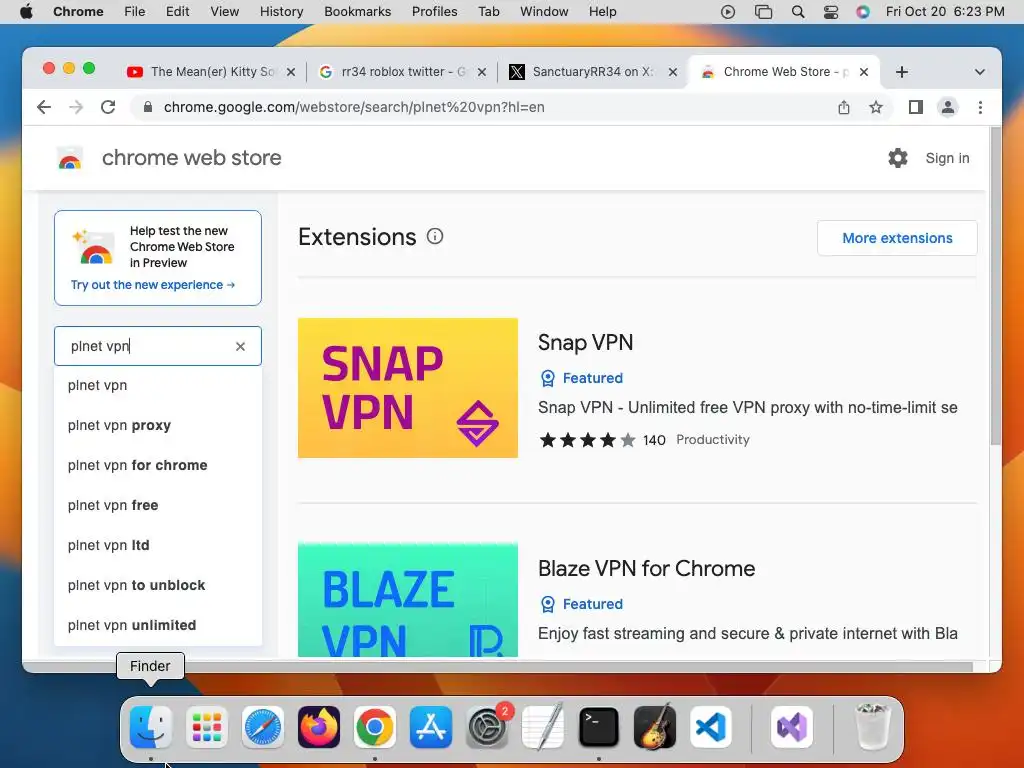The image size is (1024, 768).
Task: Choose suggestion 'plnet vpn unlimited'
Action: (x=158, y=625)
